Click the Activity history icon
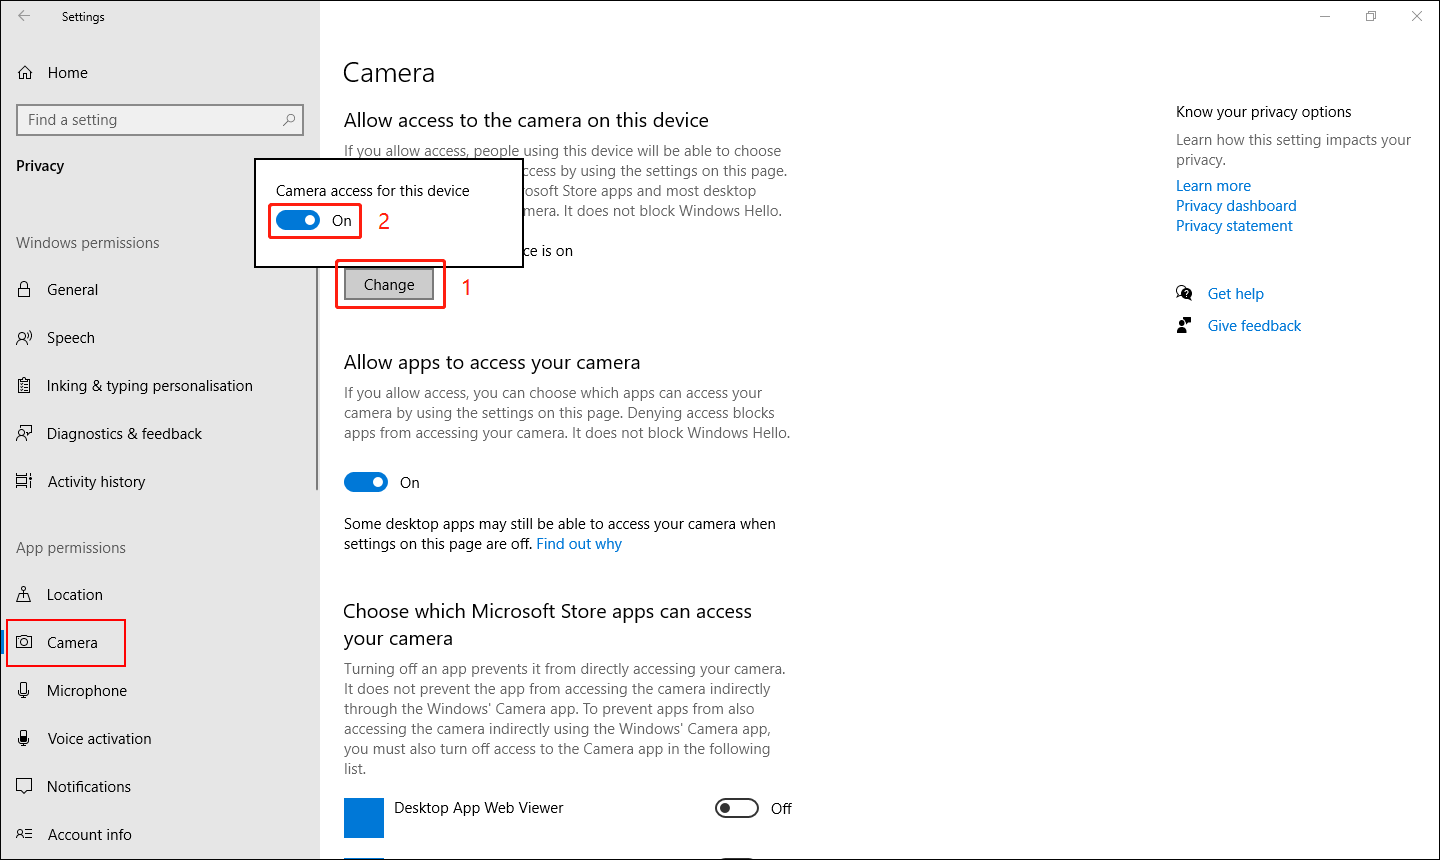Image resolution: width=1440 pixels, height=860 pixels. tap(25, 481)
